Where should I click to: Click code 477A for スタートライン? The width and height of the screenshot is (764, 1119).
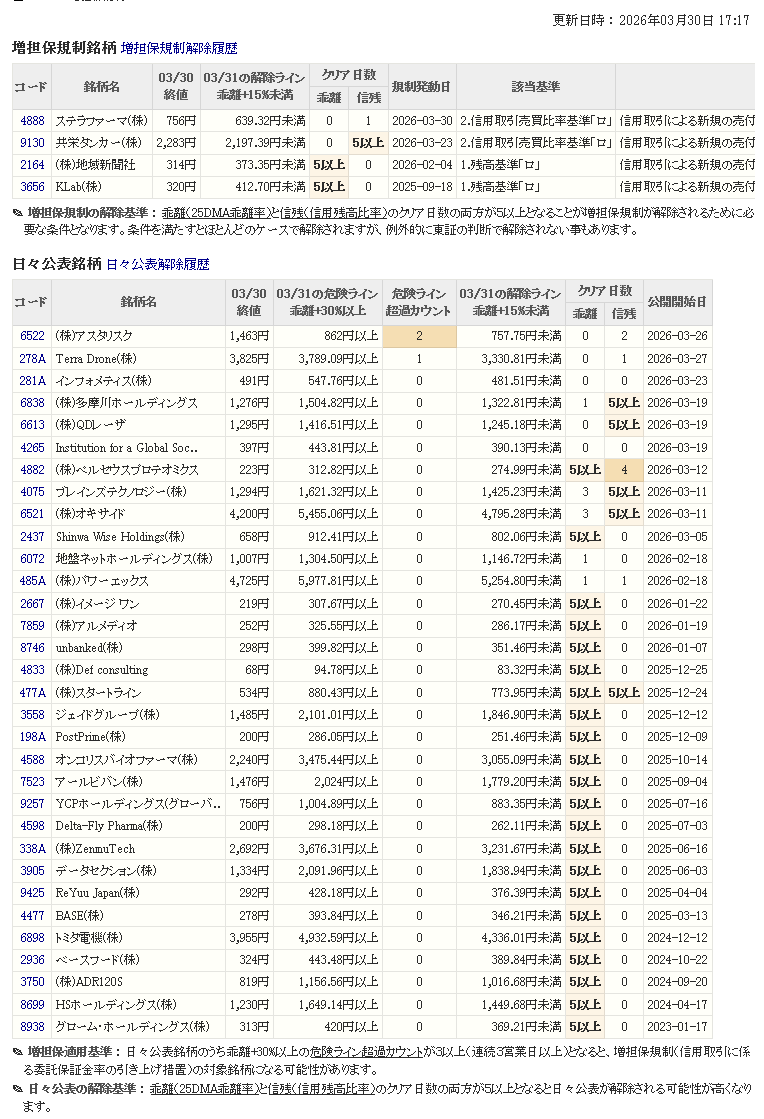click(x=32, y=692)
